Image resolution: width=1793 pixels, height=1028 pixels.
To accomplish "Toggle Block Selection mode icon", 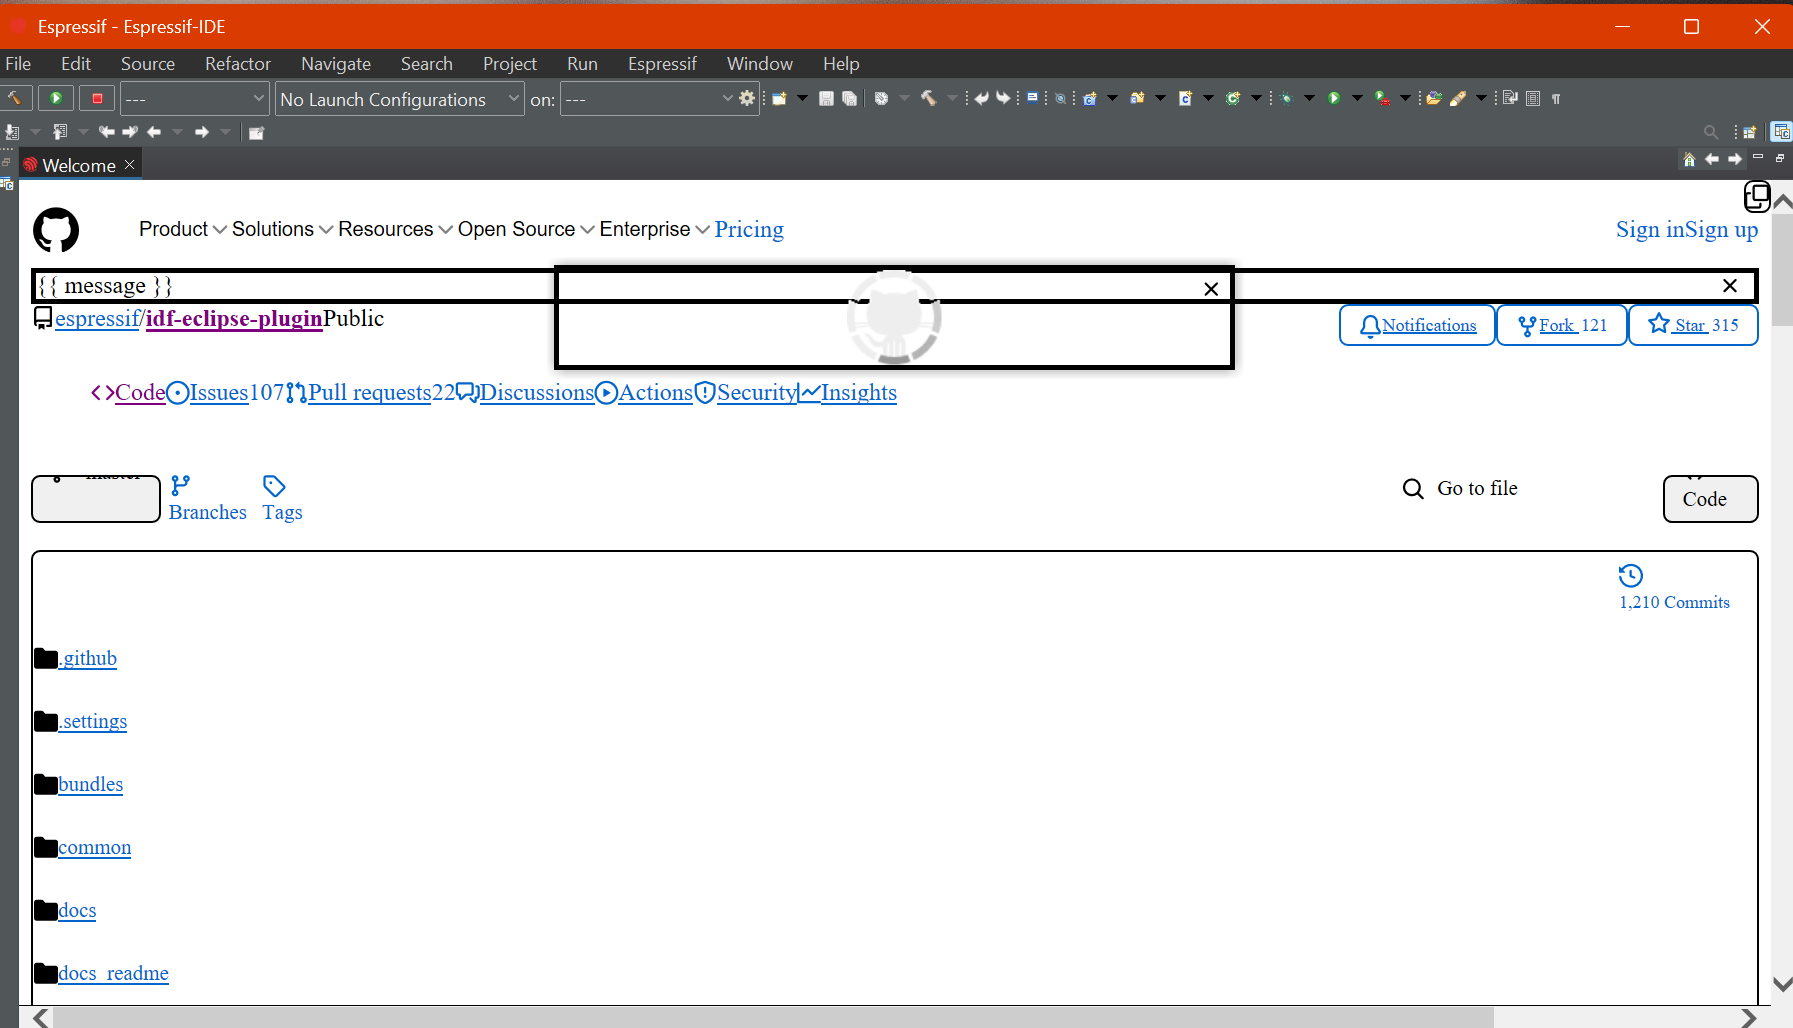I will coord(1533,98).
